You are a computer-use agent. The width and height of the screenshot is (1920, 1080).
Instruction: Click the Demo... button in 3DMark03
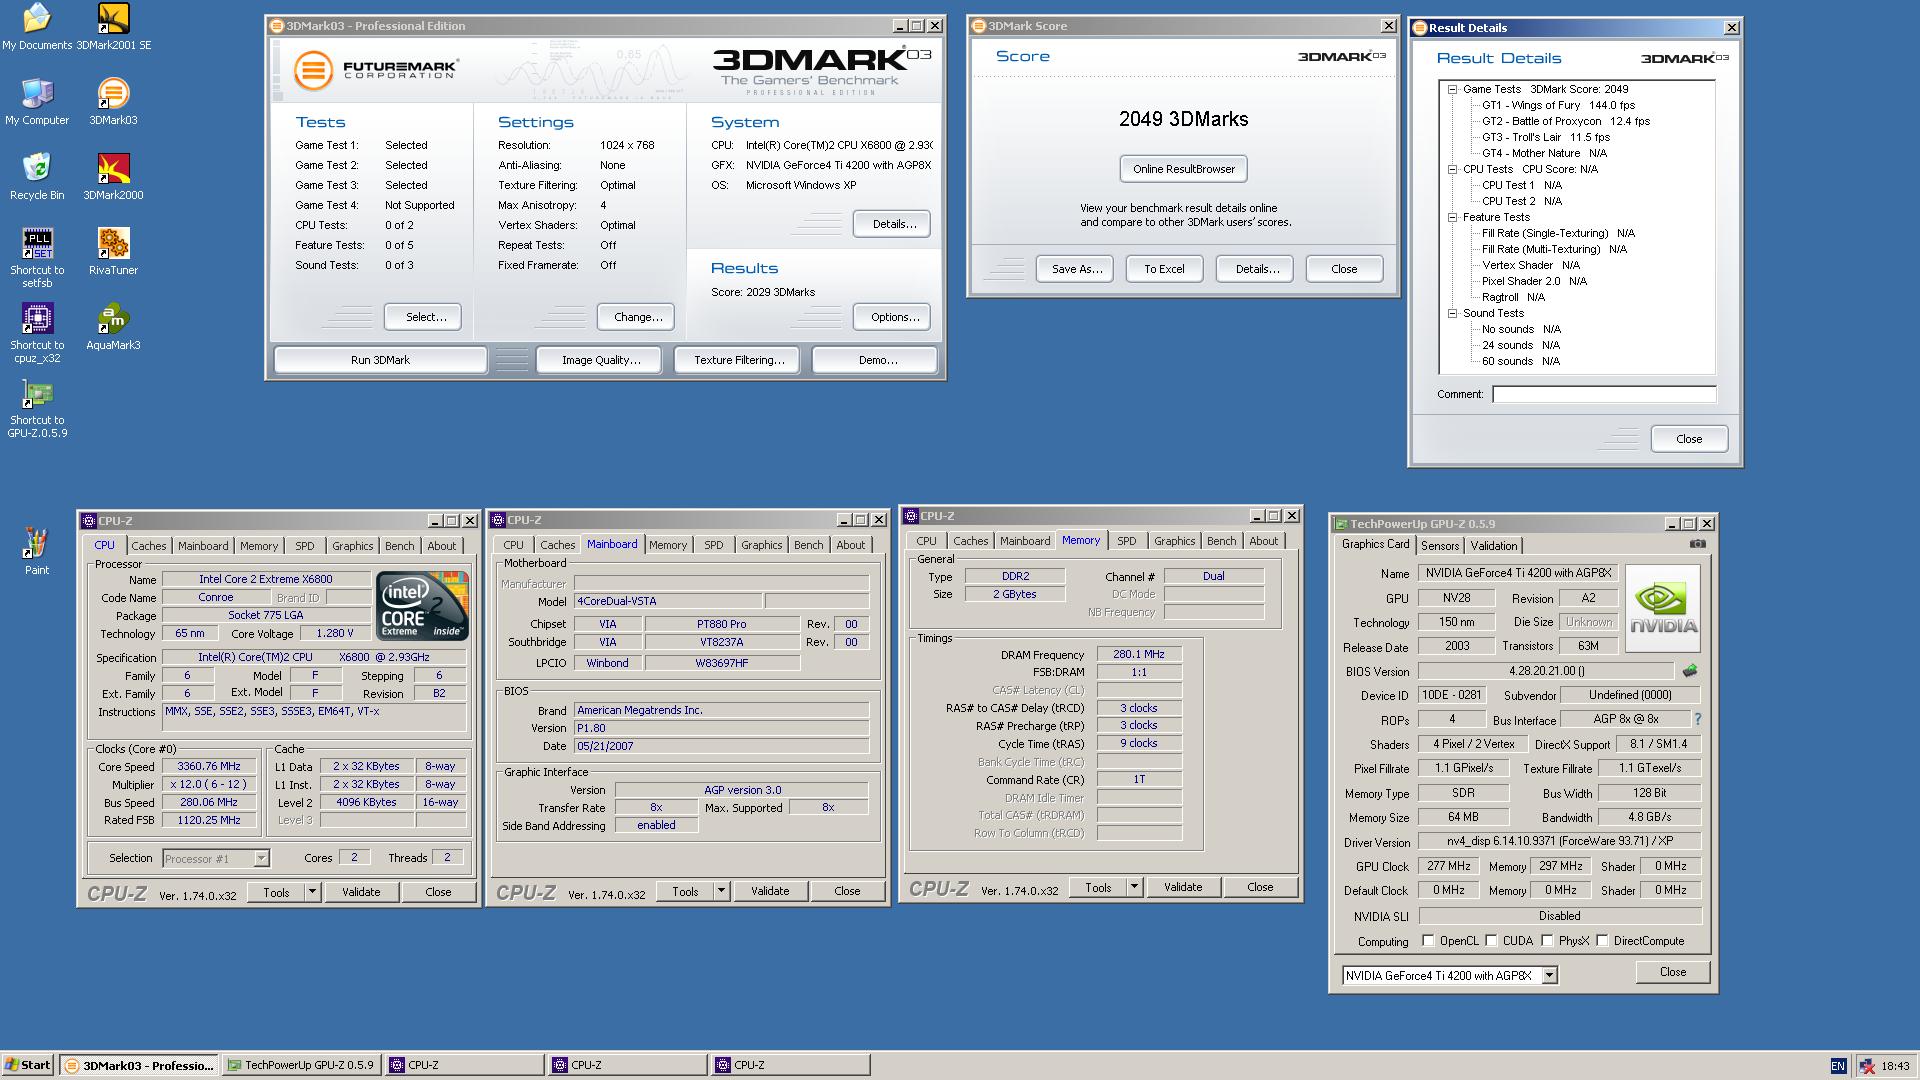[877, 360]
